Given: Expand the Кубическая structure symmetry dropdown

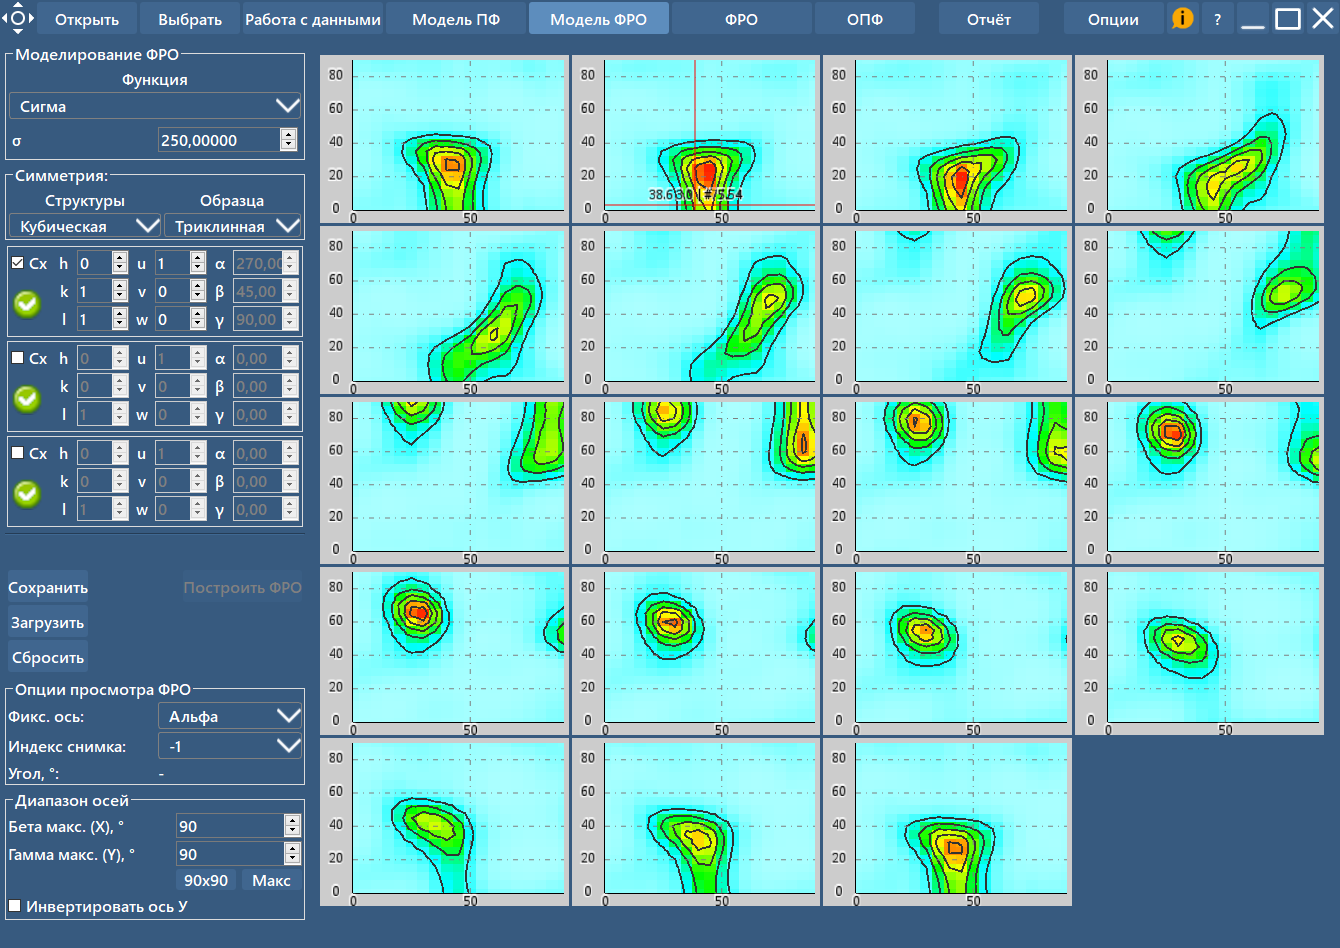Looking at the screenshot, I should (x=85, y=226).
